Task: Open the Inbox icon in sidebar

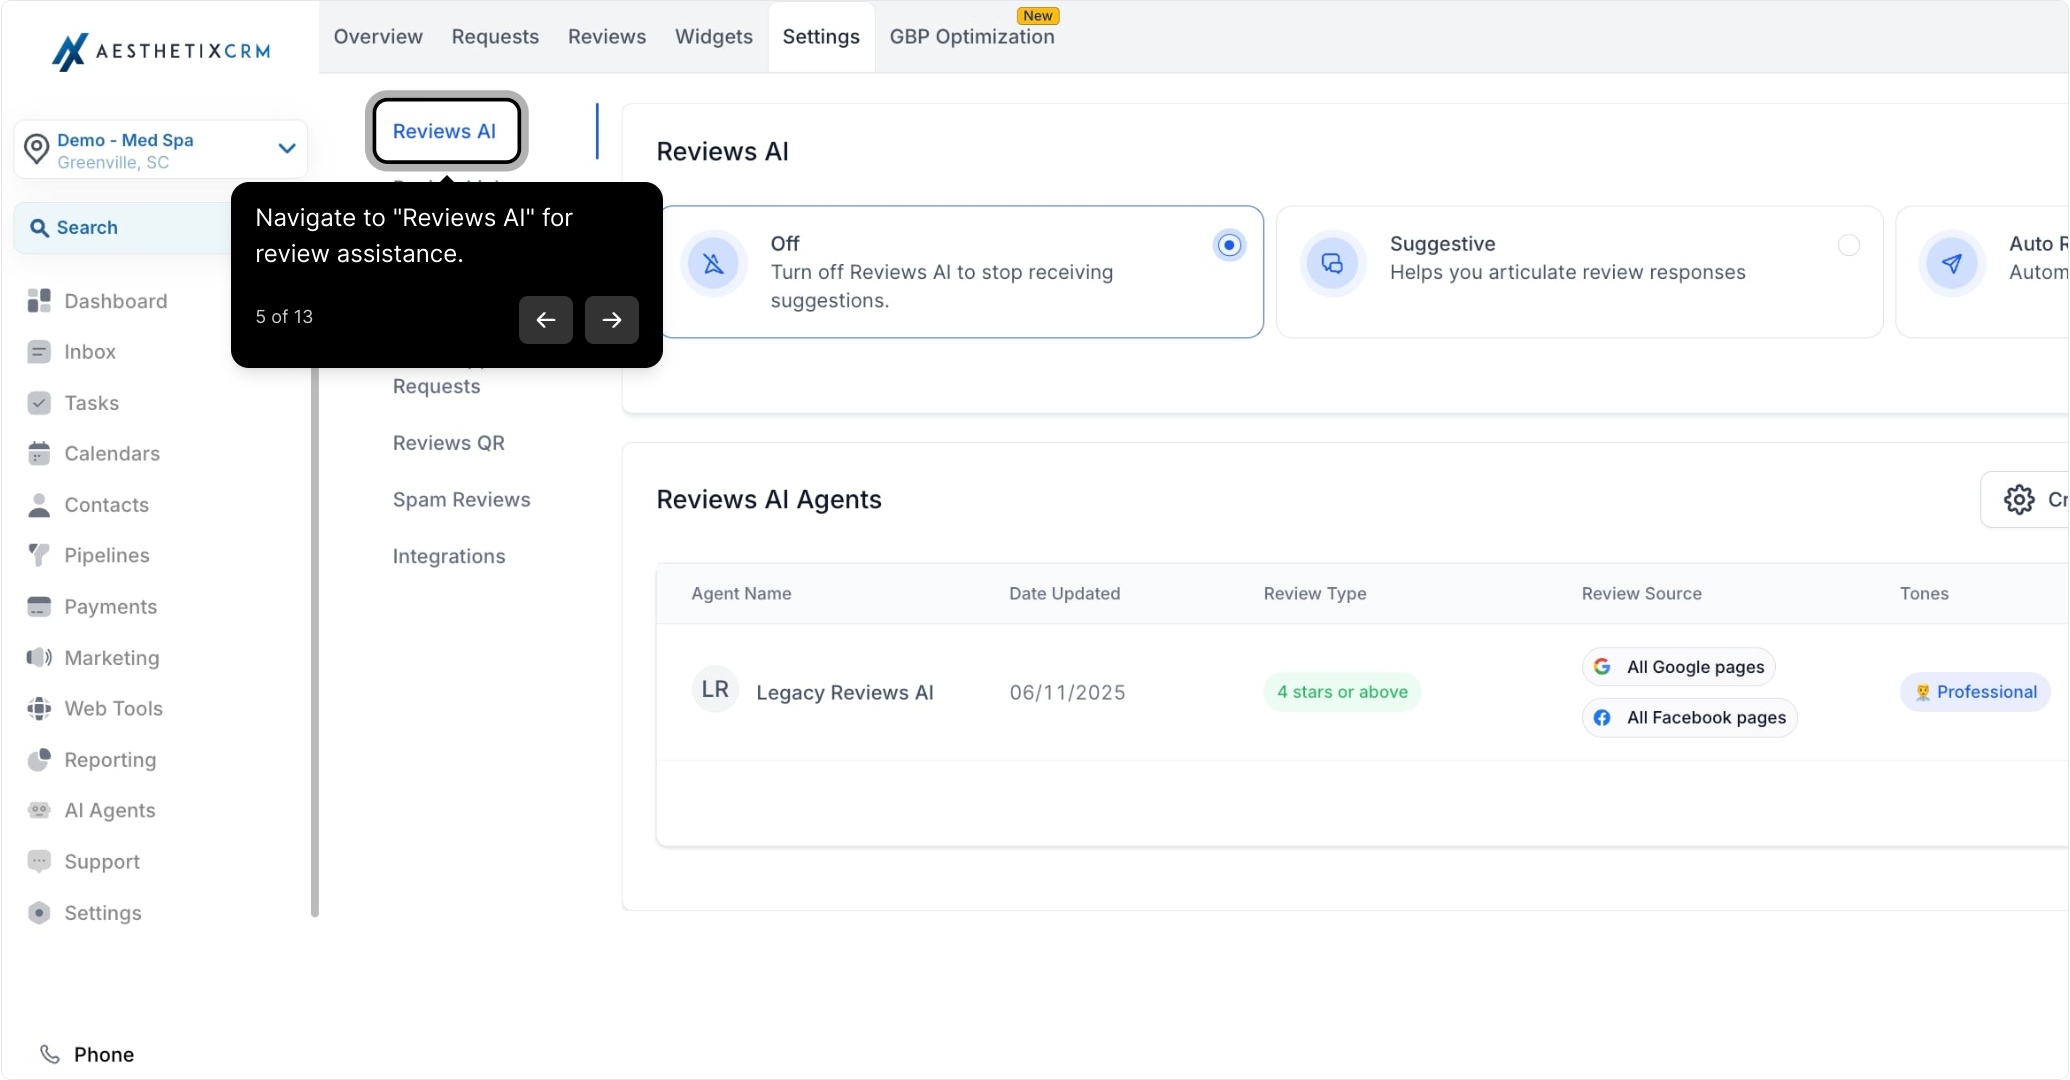Action: click(x=39, y=352)
